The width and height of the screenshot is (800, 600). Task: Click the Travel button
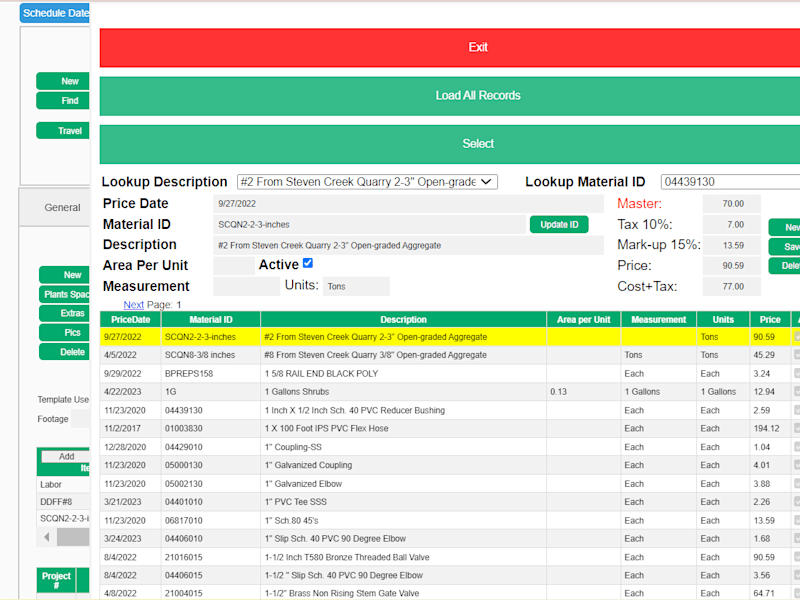pos(63,131)
